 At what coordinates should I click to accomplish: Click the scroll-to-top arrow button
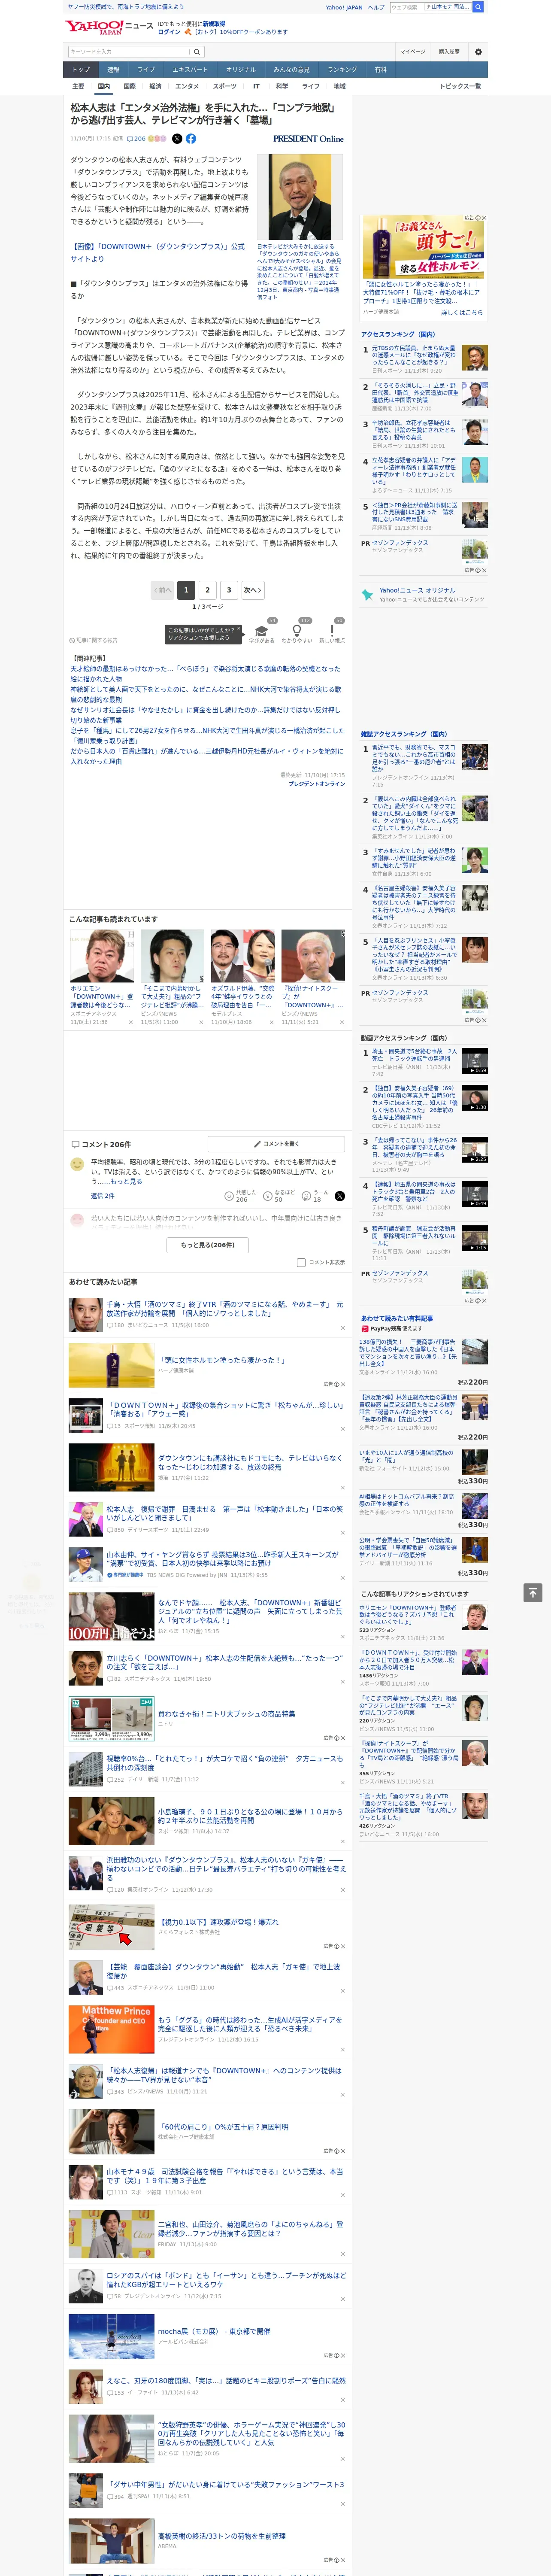(533, 1592)
